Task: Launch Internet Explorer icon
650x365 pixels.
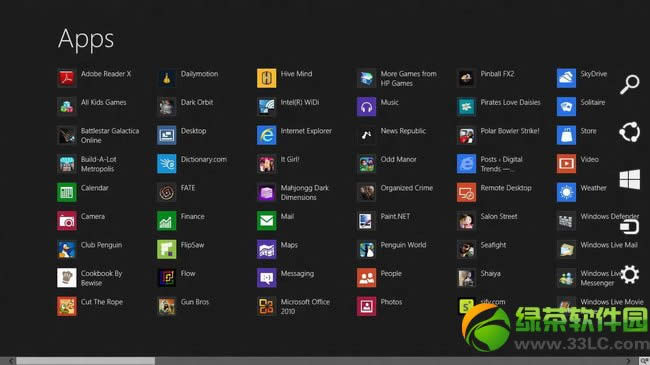Action: 267,135
